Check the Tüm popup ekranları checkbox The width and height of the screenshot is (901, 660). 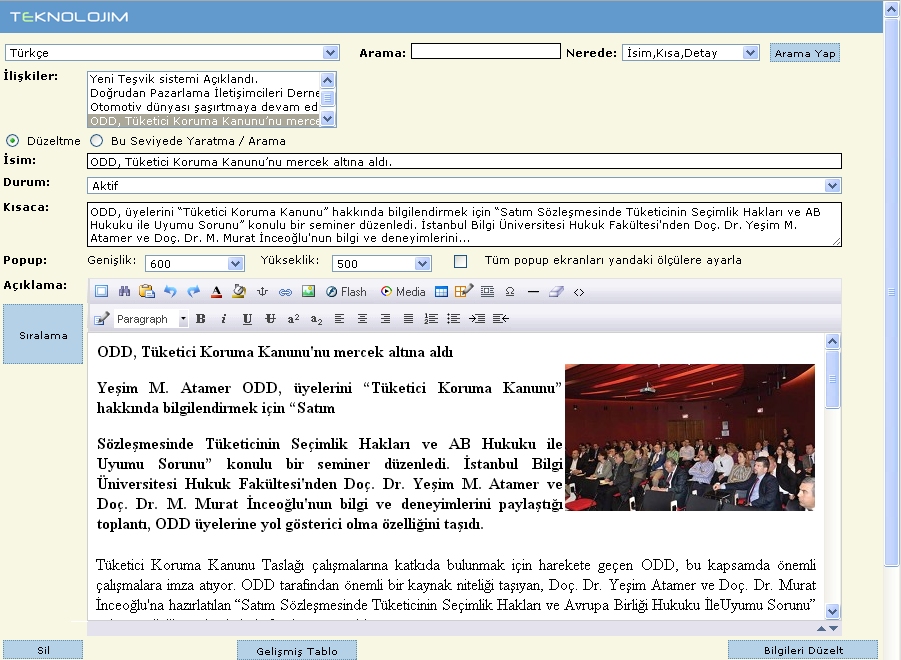[460, 261]
